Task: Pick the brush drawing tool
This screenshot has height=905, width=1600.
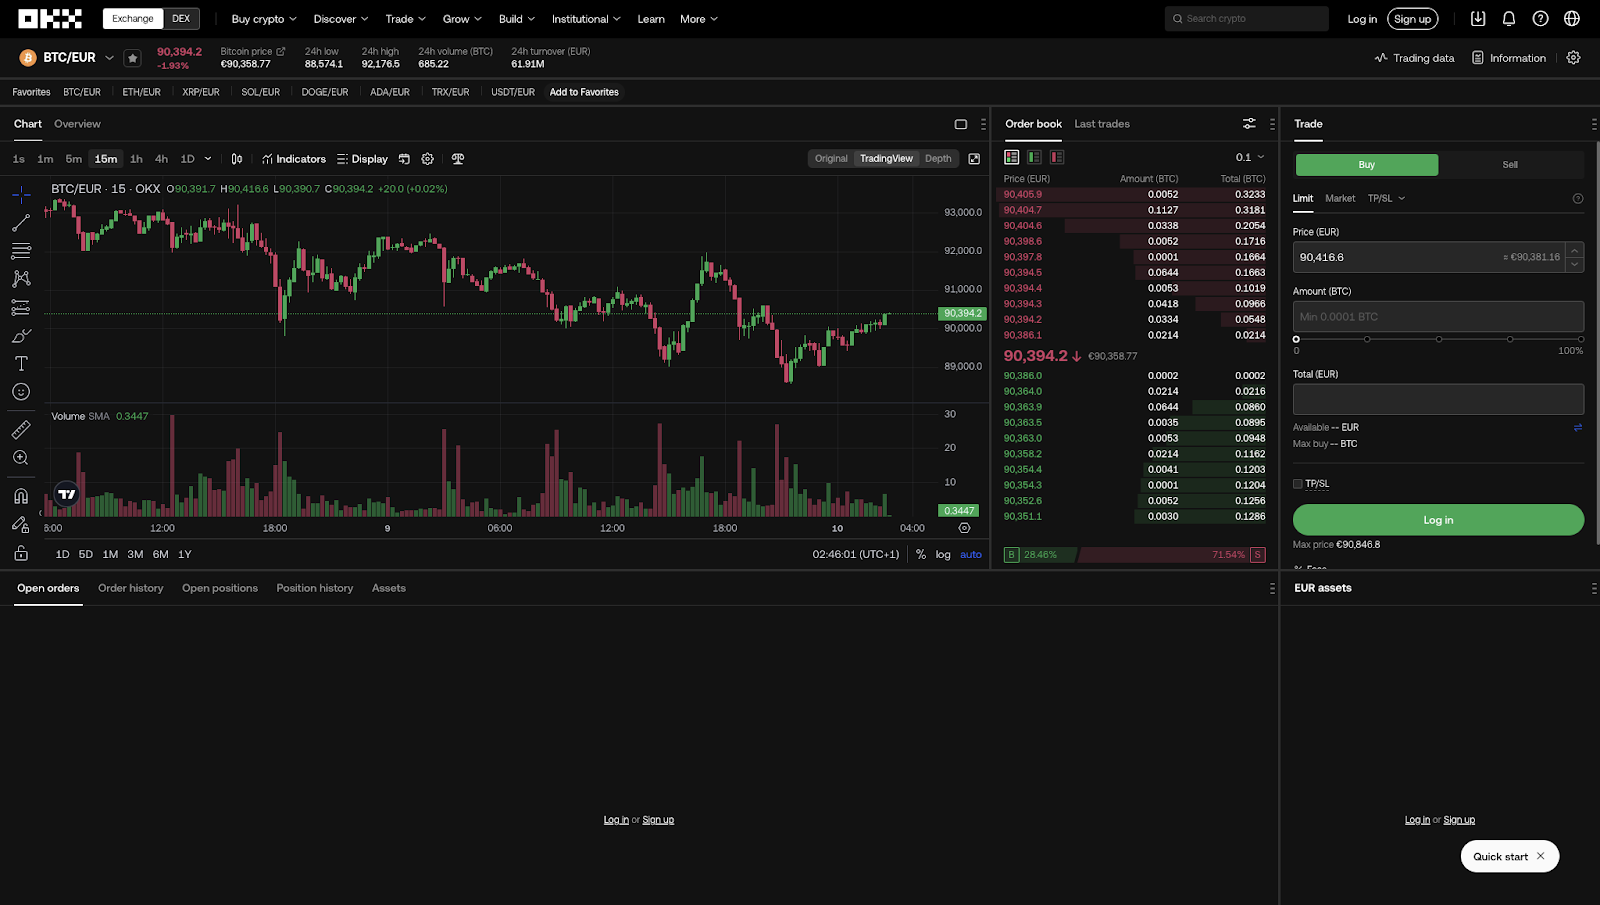Action: [20, 335]
